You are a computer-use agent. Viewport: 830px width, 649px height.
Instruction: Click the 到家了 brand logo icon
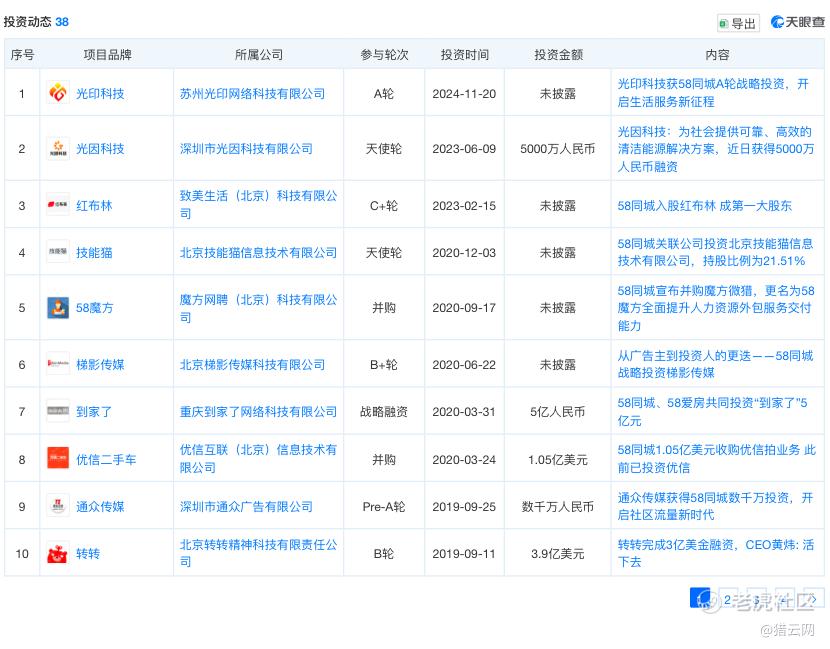pyautogui.click(x=58, y=411)
